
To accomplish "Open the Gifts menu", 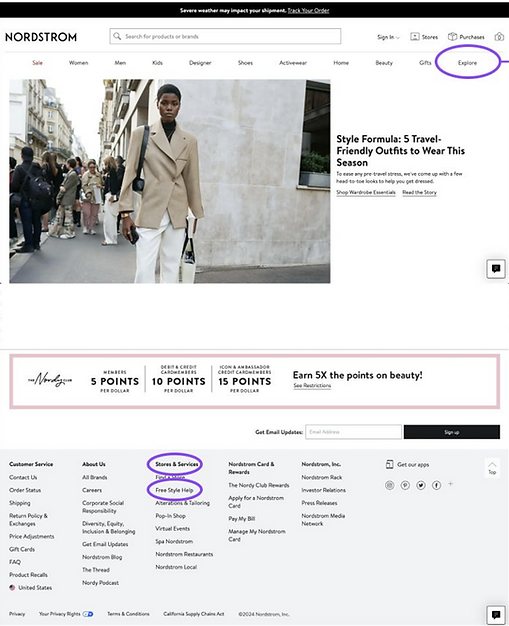I will pyautogui.click(x=425, y=63).
